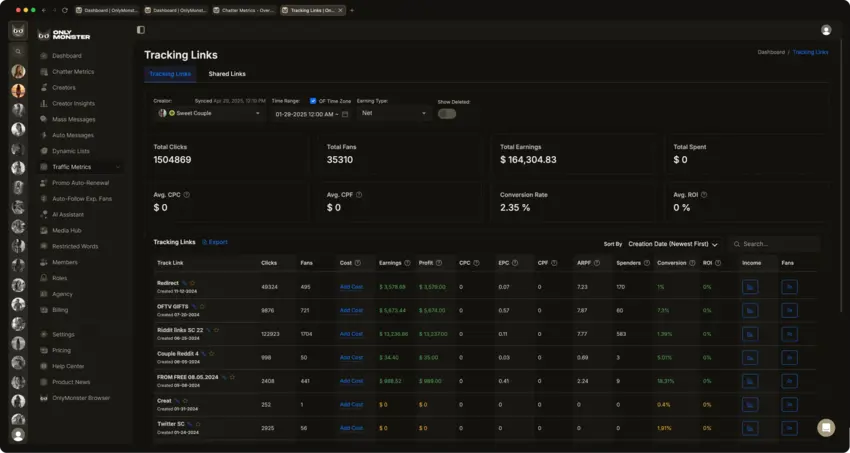Open the user profile icon top right

click(x=826, y=30)
